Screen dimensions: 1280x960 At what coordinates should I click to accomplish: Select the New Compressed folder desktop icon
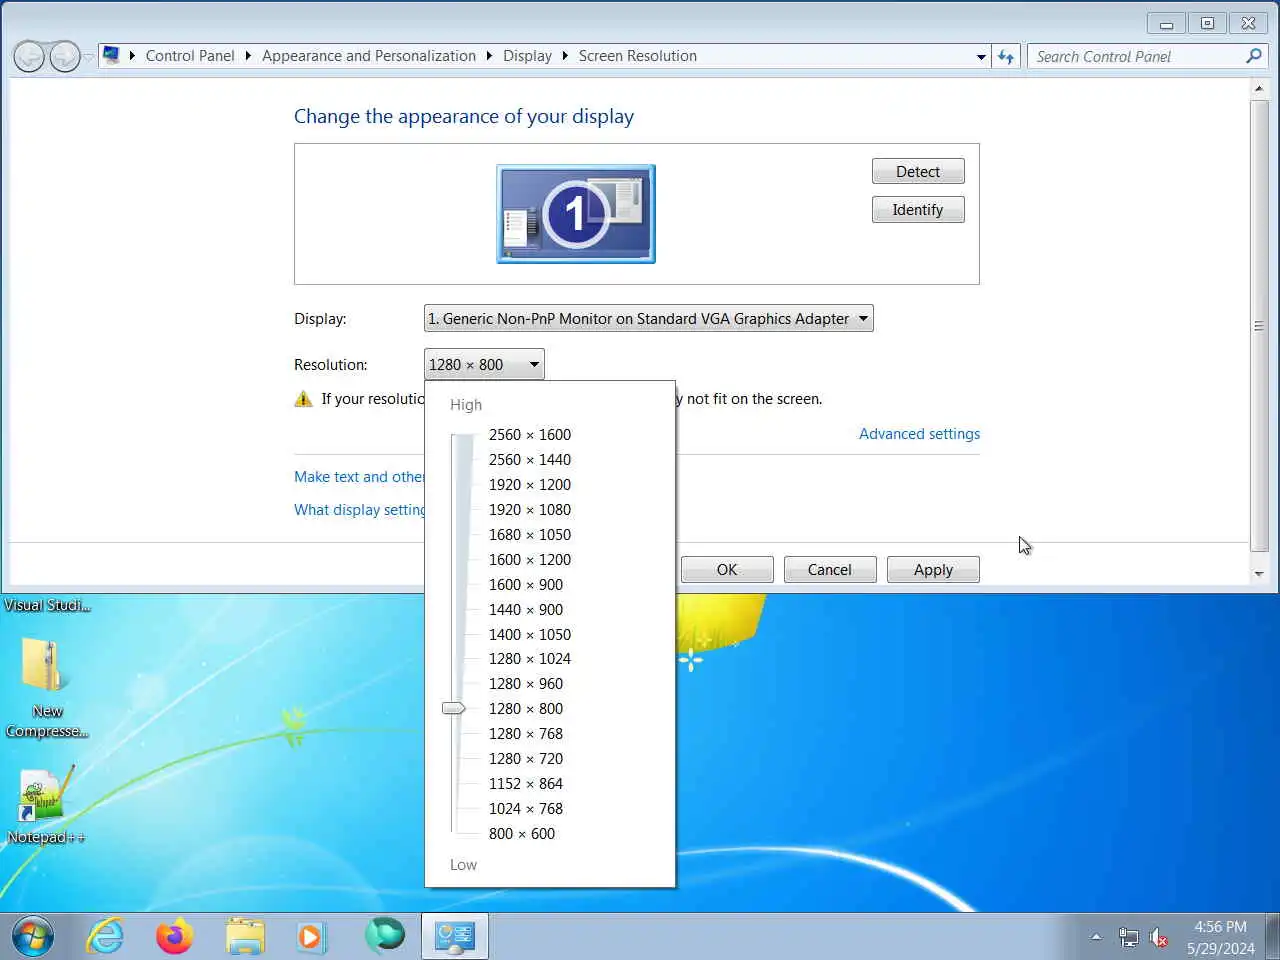coord(47,688)
